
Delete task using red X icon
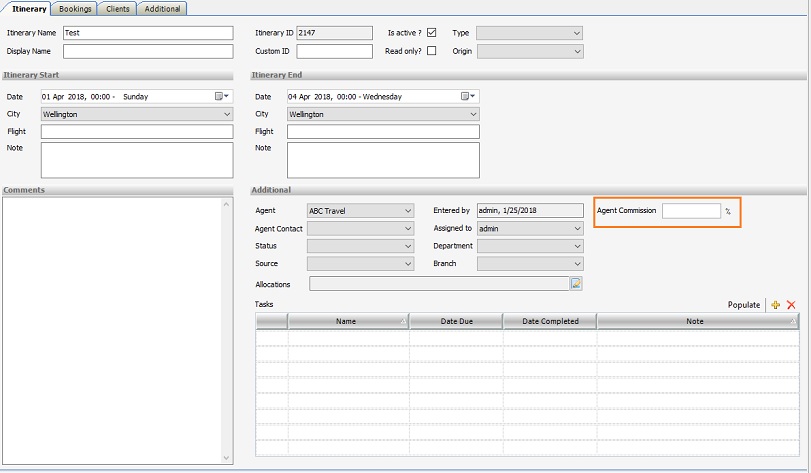pyautogui.click(x=791, y=305)
